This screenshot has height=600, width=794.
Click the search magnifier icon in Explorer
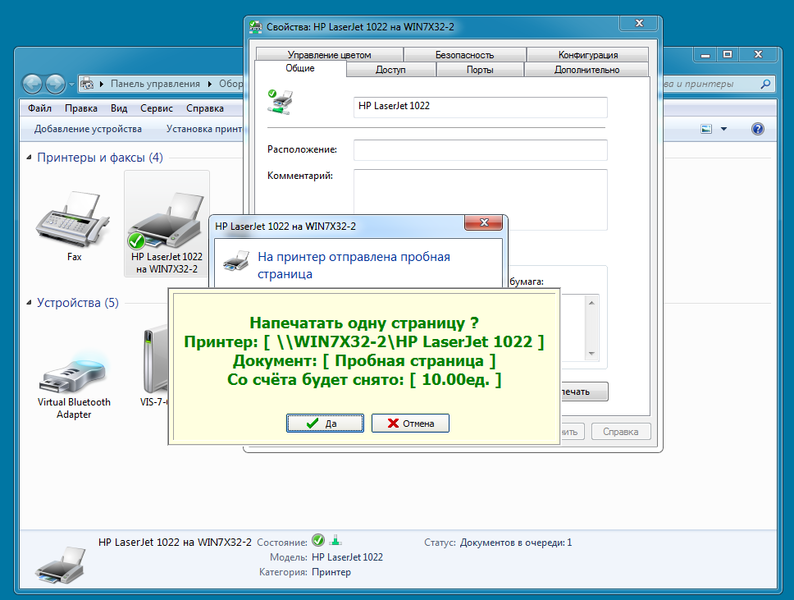[x=766, y=84]
